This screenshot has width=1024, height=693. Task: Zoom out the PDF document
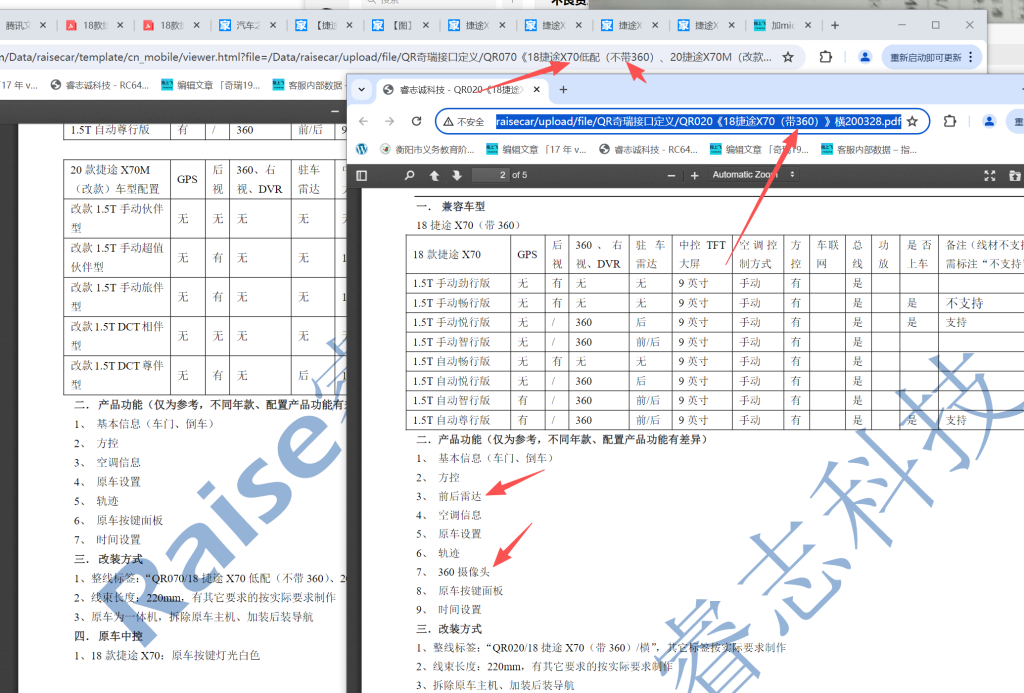tap(671, 175)
